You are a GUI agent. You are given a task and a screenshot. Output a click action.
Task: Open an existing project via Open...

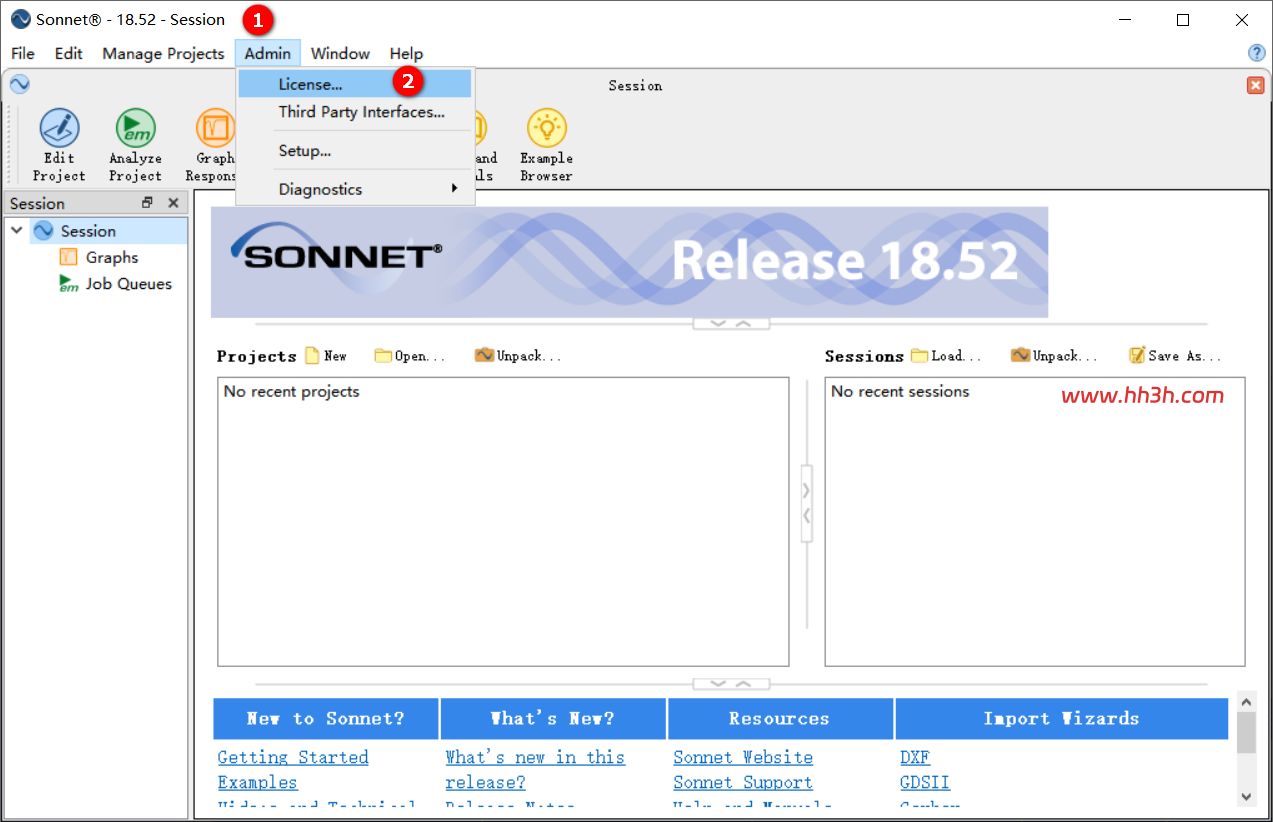[x=410, y=356]
